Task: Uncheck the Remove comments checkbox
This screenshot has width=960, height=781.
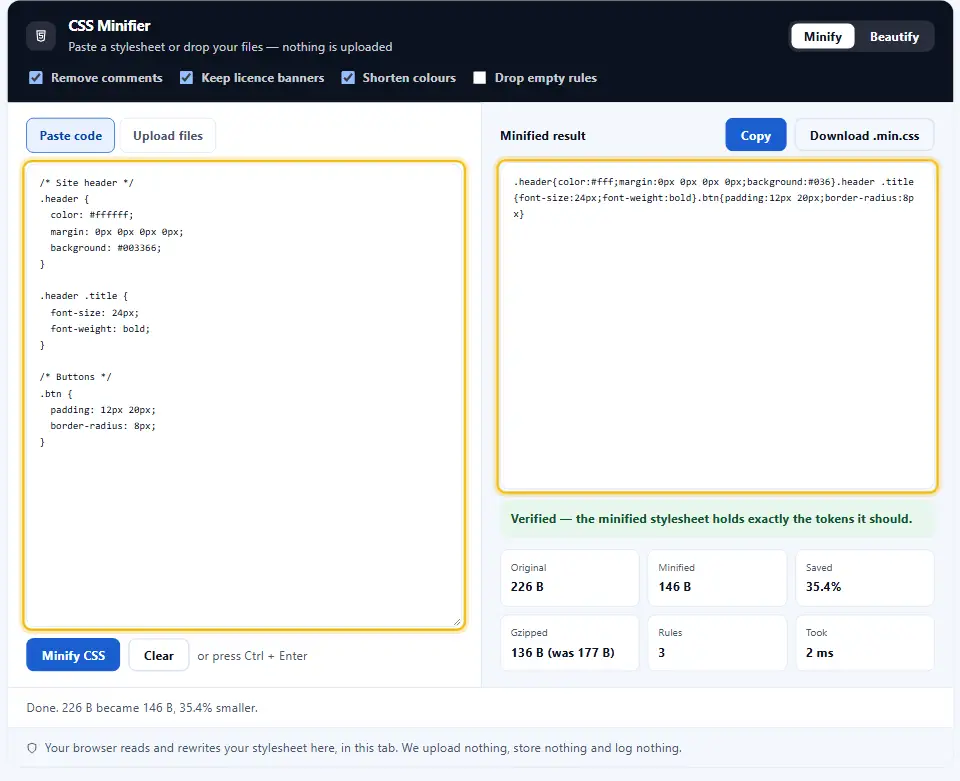Action: [36, 78]
